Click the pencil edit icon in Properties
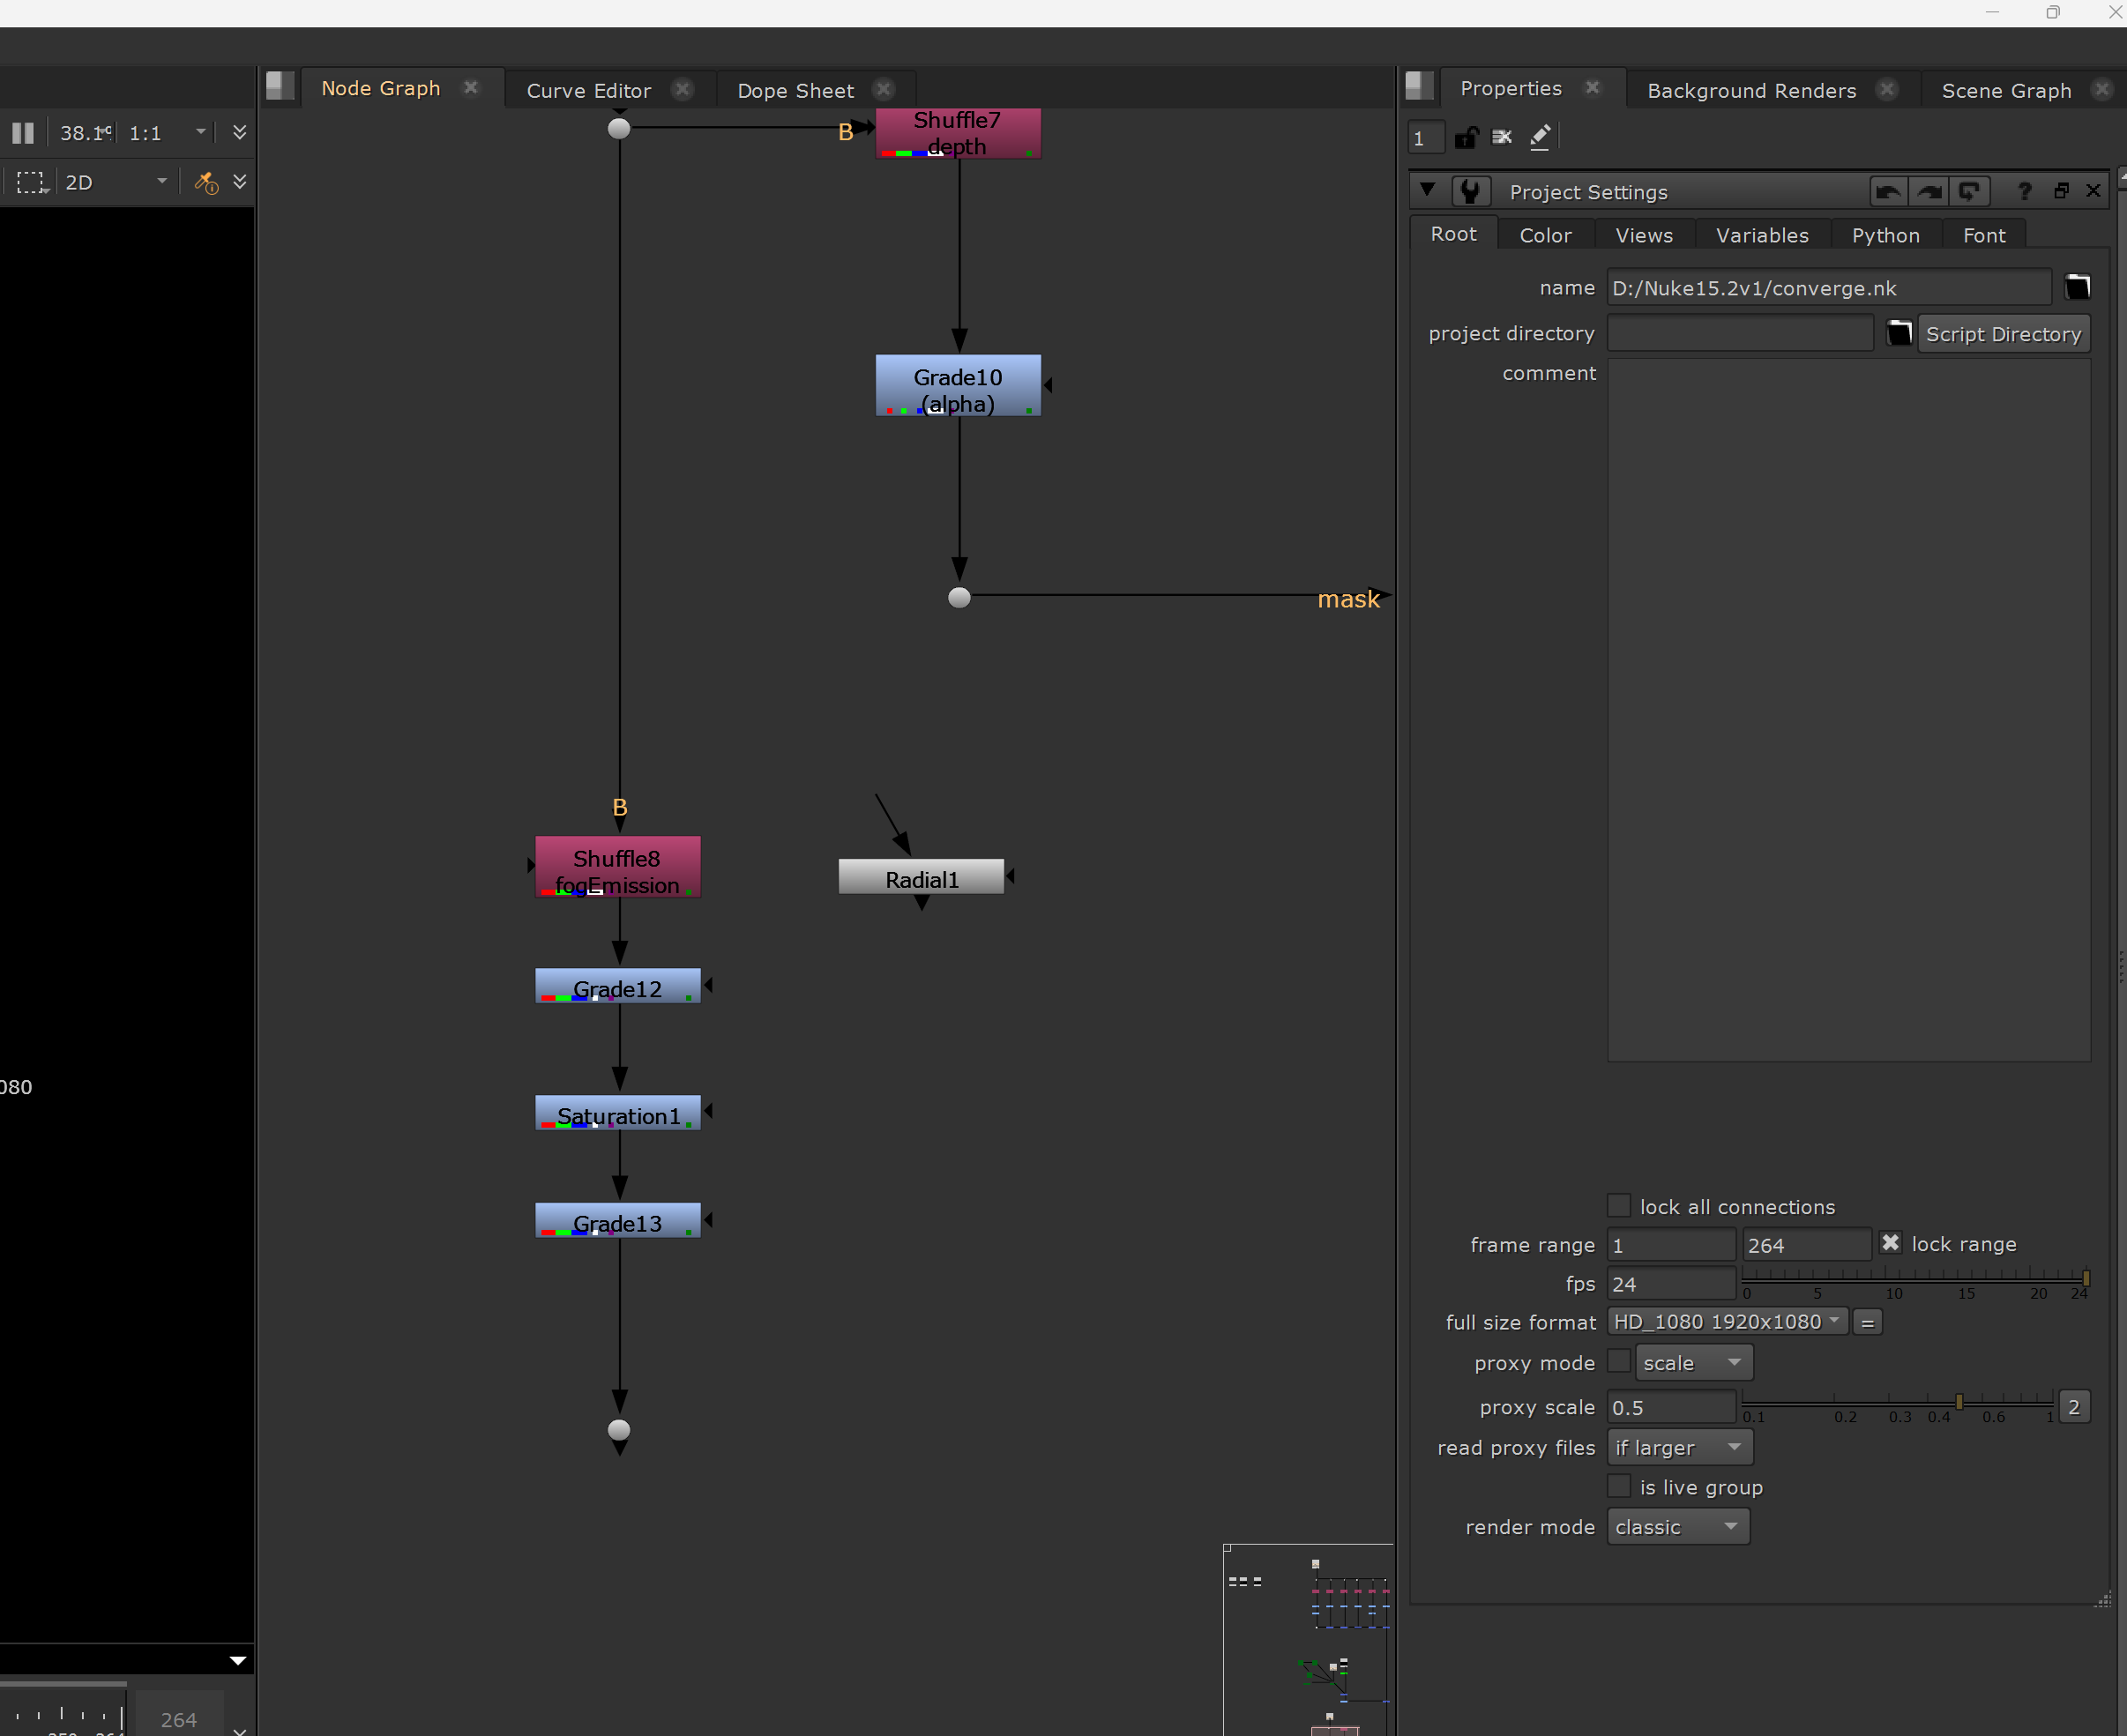The height and width of the screenshot is (1736, 2127). pos(1540,136)
